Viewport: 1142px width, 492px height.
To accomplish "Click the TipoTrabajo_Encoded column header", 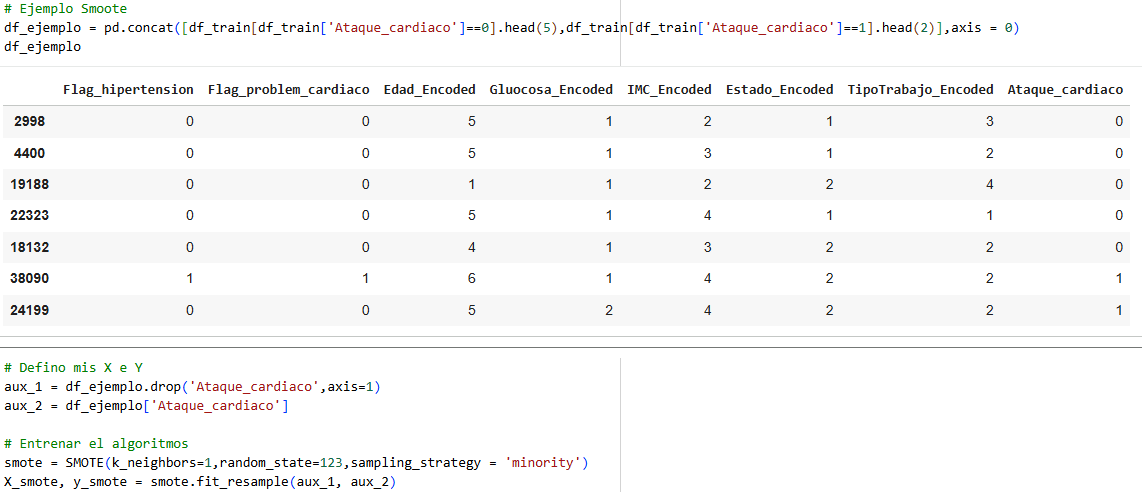I will (921, 90).
